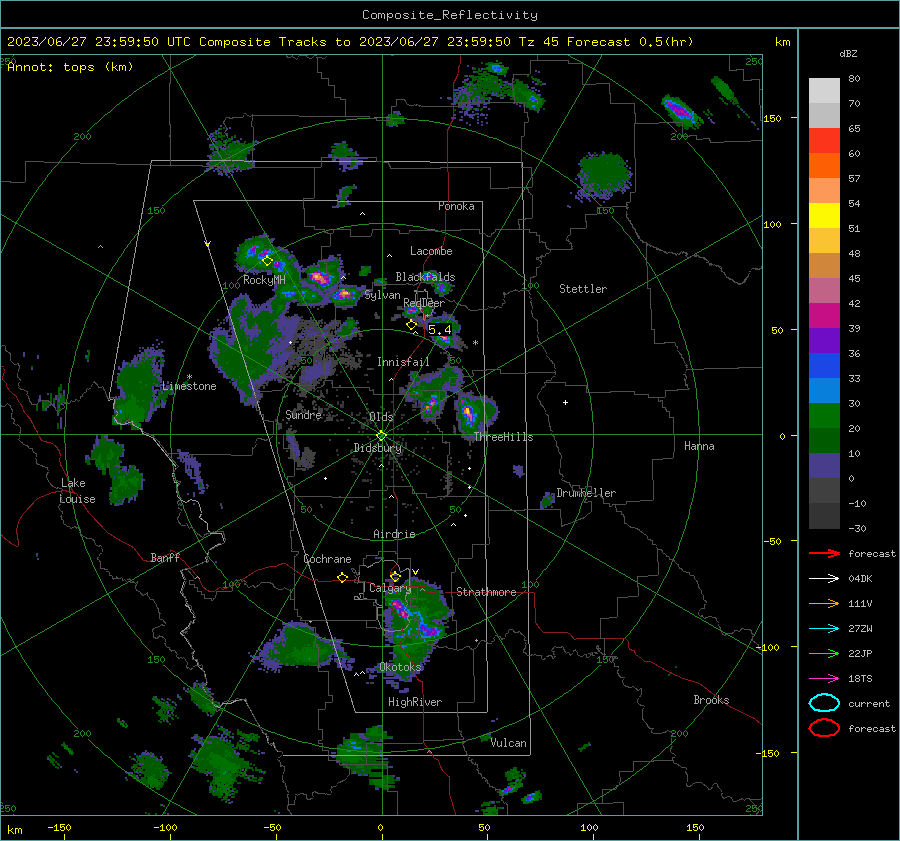Click the -150 tick on bottom km axis
Viewport: 900px width, 841px height.
click(59, 827)
